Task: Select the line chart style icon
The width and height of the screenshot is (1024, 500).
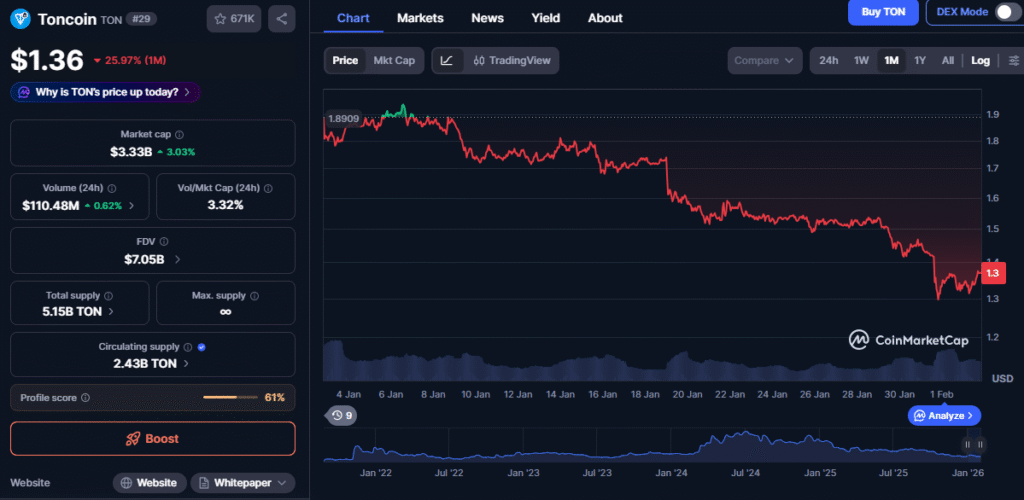Action: [x=446, y=60]
